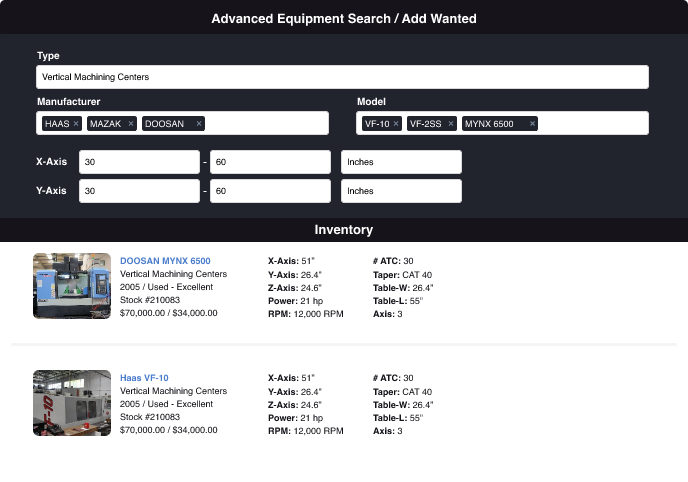The width and height of the screenshot is (688, 482).
Task: Remove the MAZAK manufacturer tag
Action: tap(131, 124)
